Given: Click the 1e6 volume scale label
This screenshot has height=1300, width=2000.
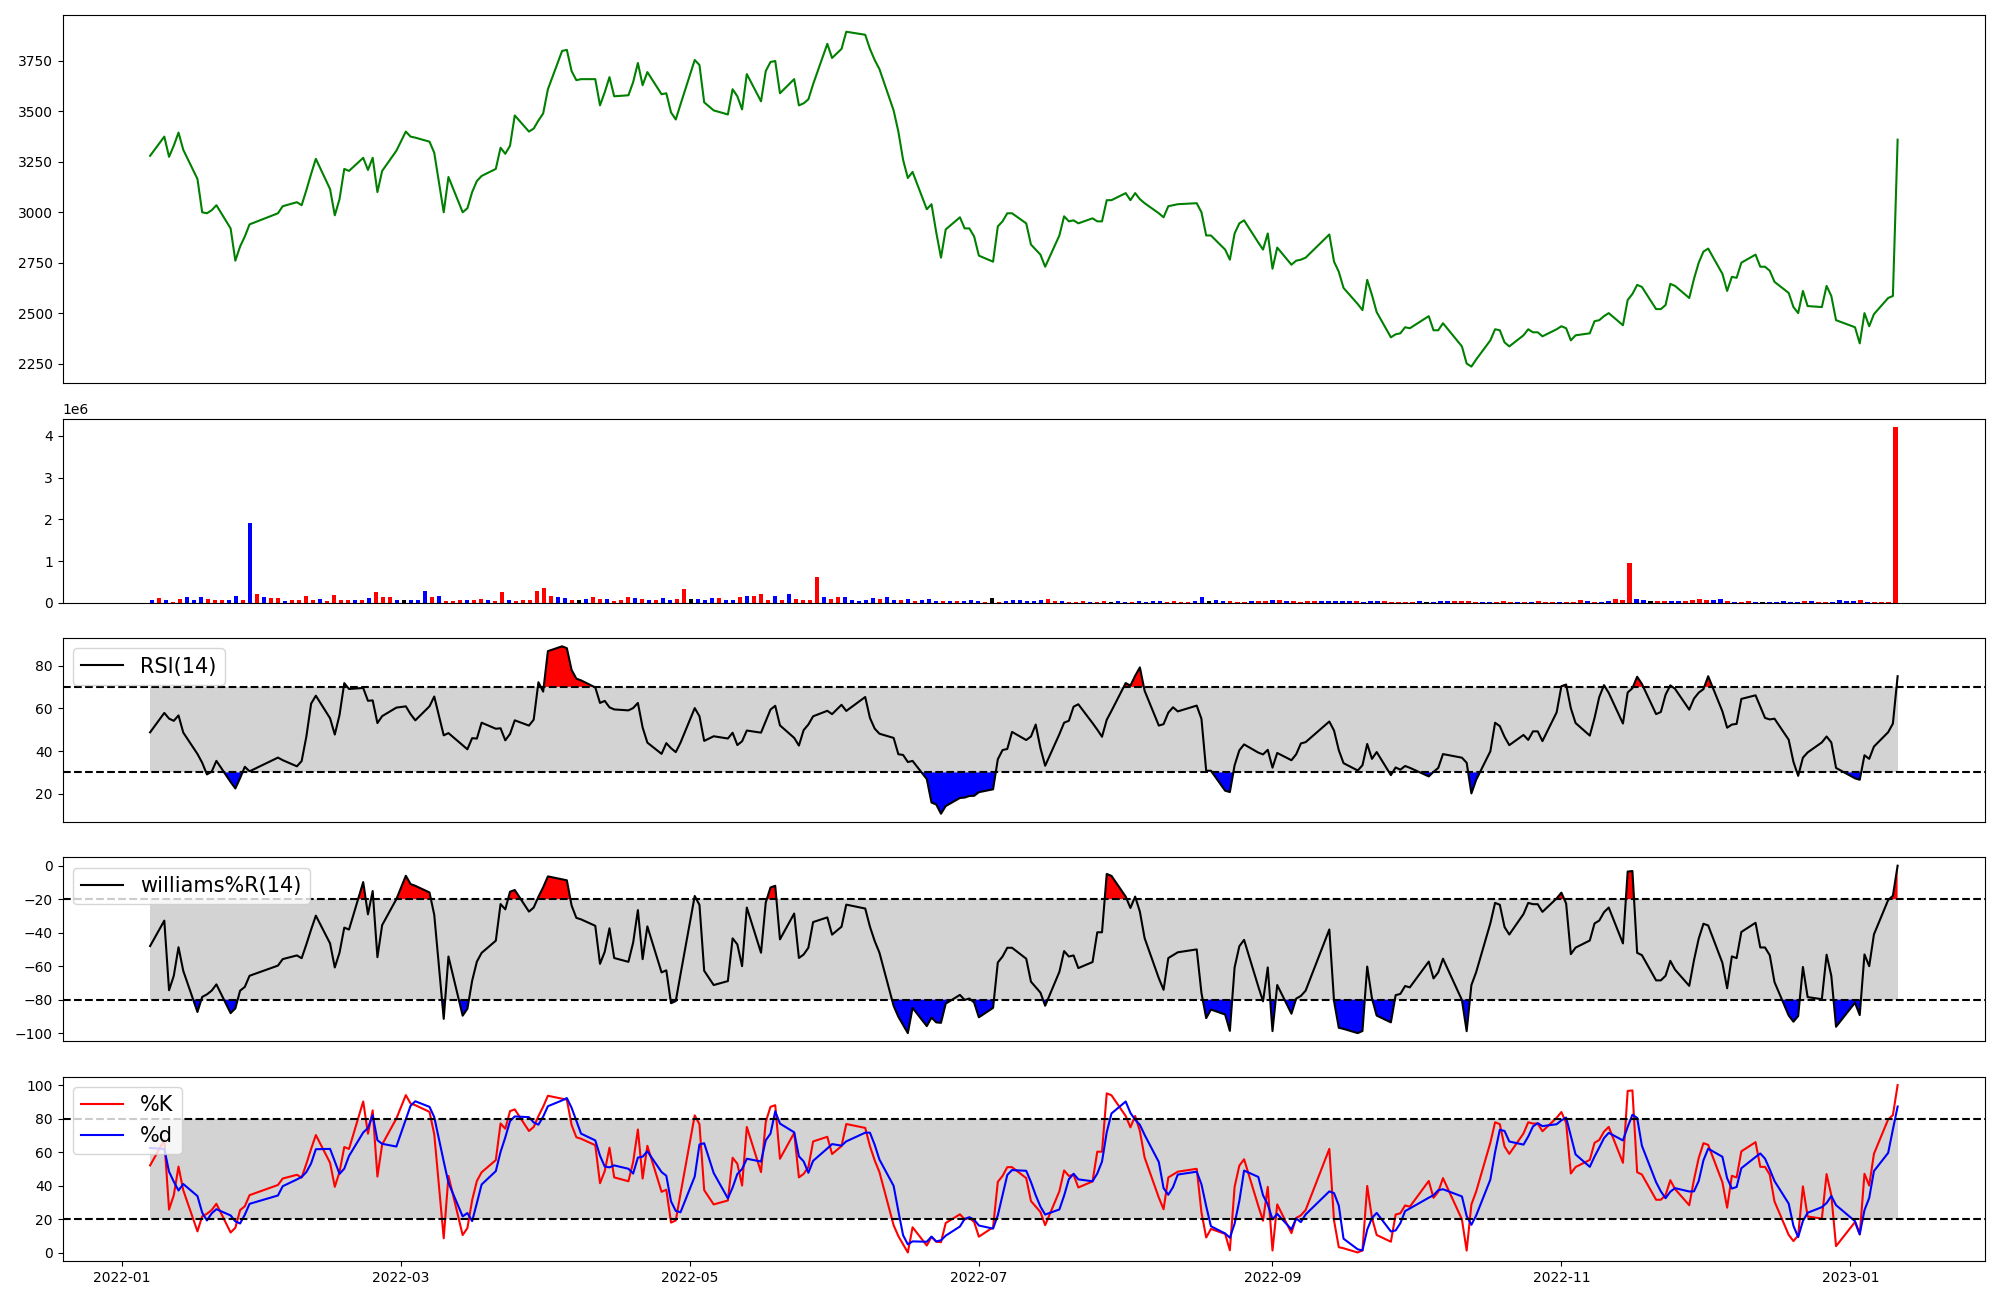Looking at the screenshot, I should coord(75,410).
